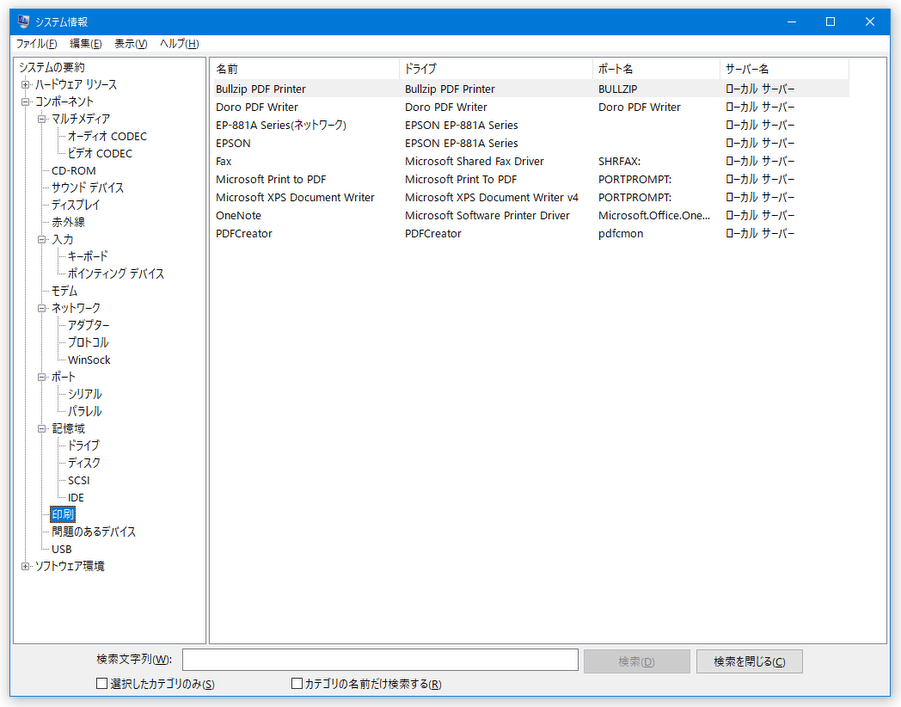Select the Microsoft XPS Document Writer name cell
The image size is (901, 707).
coord(295,198)
